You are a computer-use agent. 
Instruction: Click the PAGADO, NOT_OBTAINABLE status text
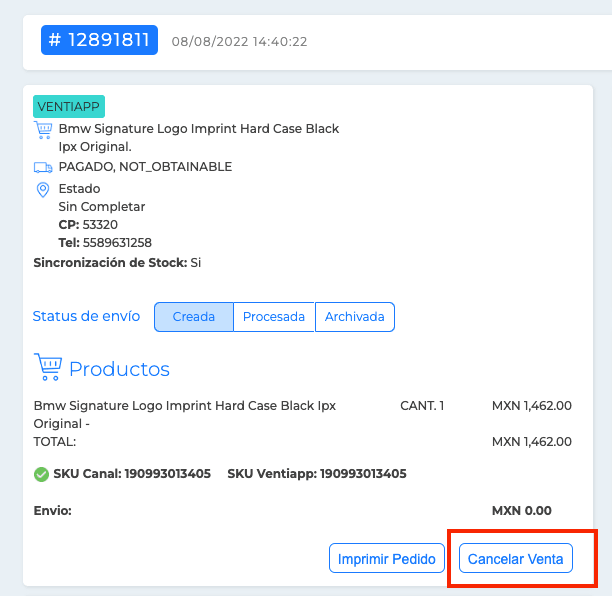click(x=145, y=167)
